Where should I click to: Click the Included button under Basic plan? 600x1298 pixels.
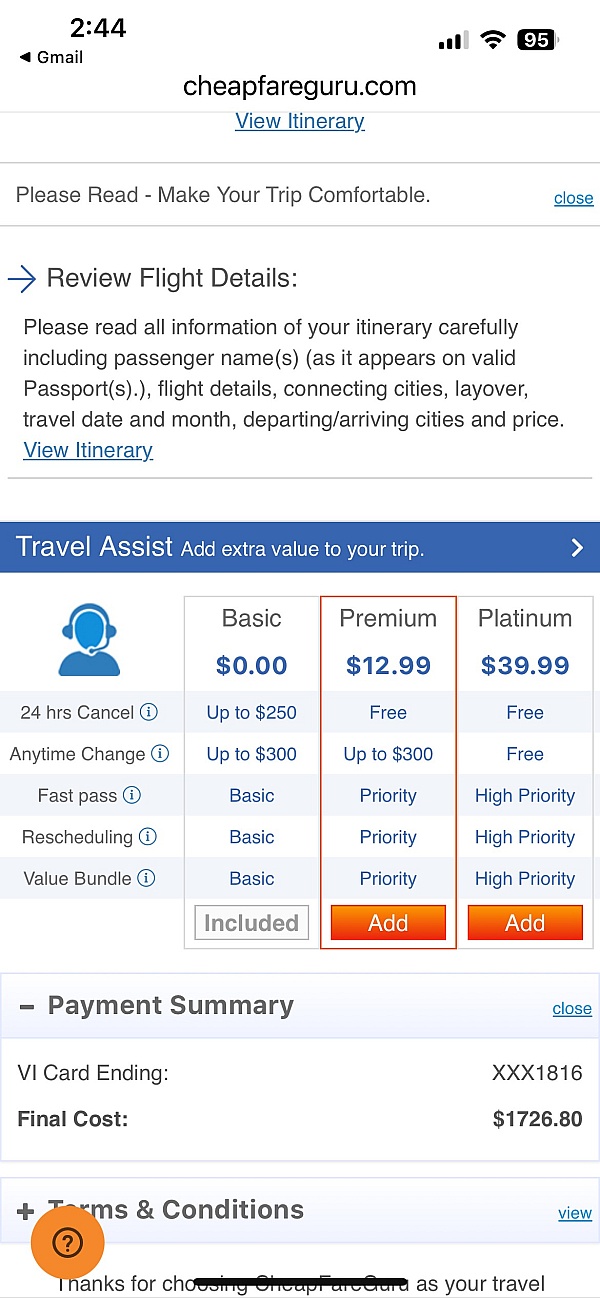(251, 922)
